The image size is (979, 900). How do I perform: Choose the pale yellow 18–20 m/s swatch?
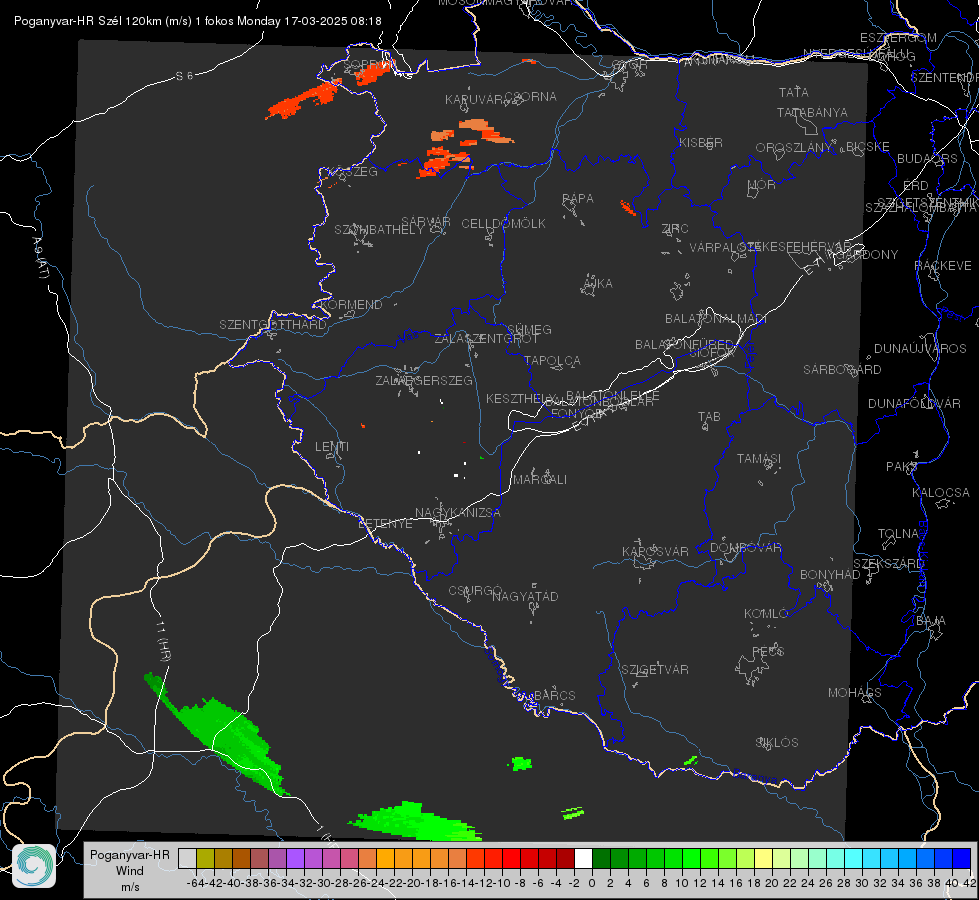[763, 858]
